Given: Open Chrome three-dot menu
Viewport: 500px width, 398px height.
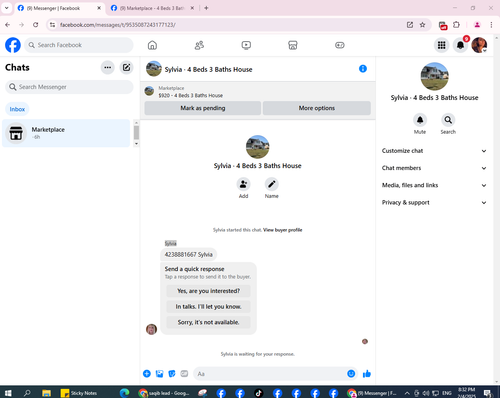Looking at the screenshot, I should 491,25.
